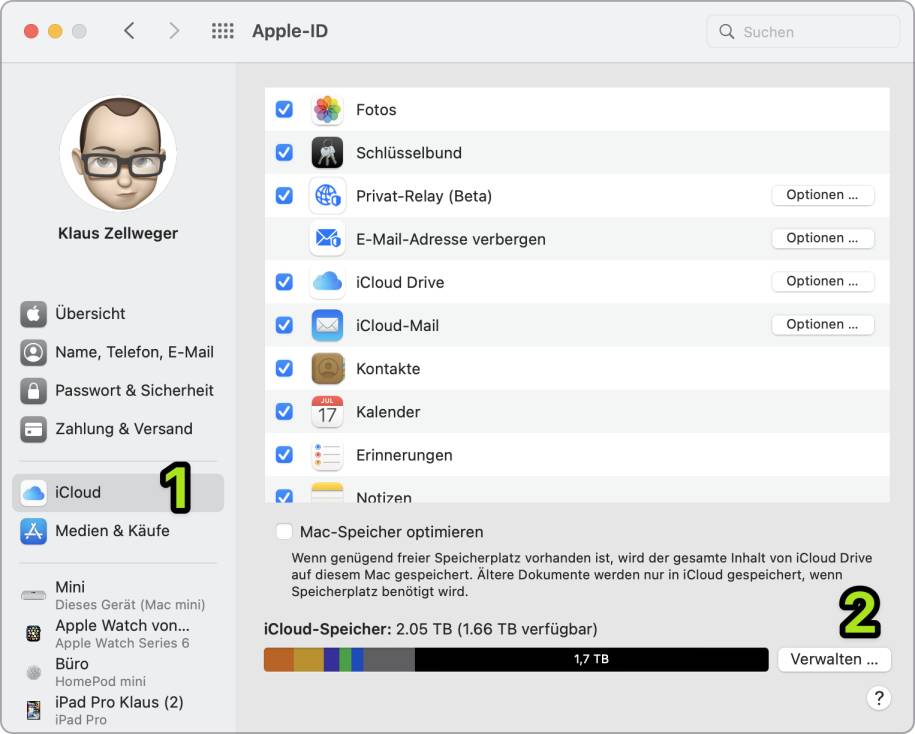The image size is (915, 734).
Task: Open Optionen for iCloud-Mail
Action: (x=823, y=325)
